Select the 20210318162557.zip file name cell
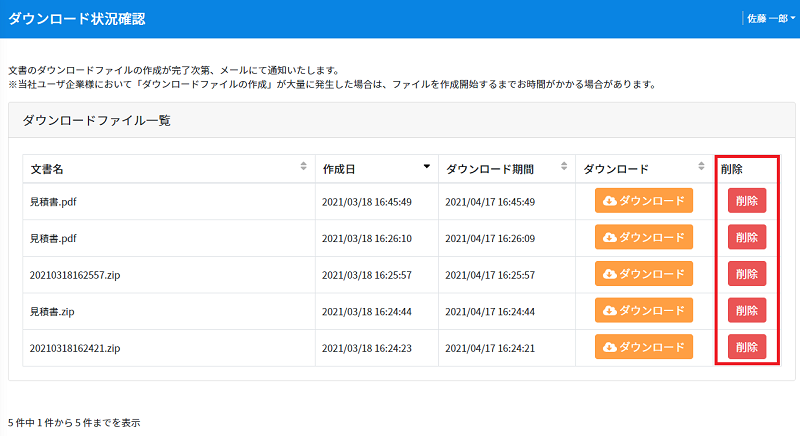Image resolution: width=800 pixels, height=436 pixels. tap(169, 275)
